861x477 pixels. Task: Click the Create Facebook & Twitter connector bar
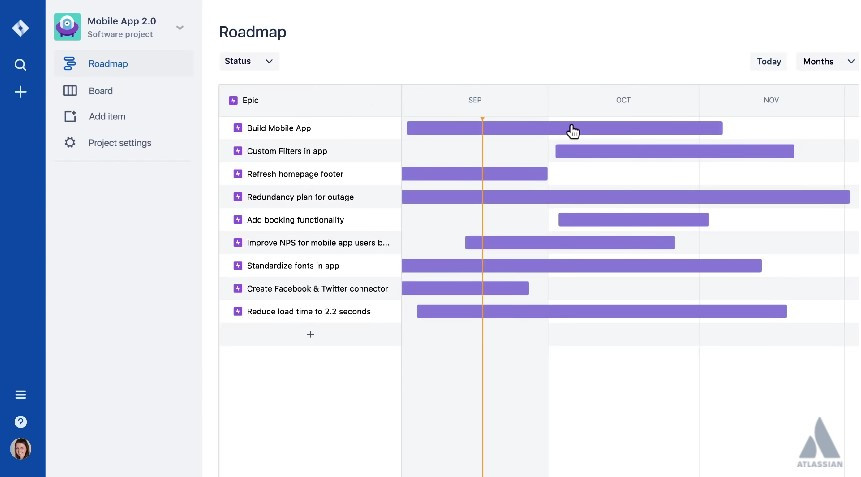(465, 289)
